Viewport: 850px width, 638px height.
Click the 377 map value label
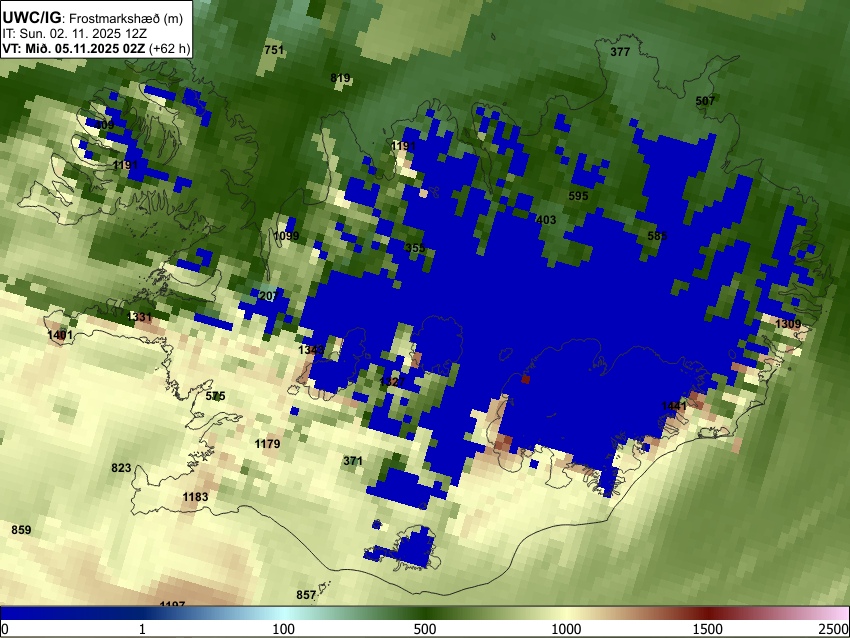620,52
